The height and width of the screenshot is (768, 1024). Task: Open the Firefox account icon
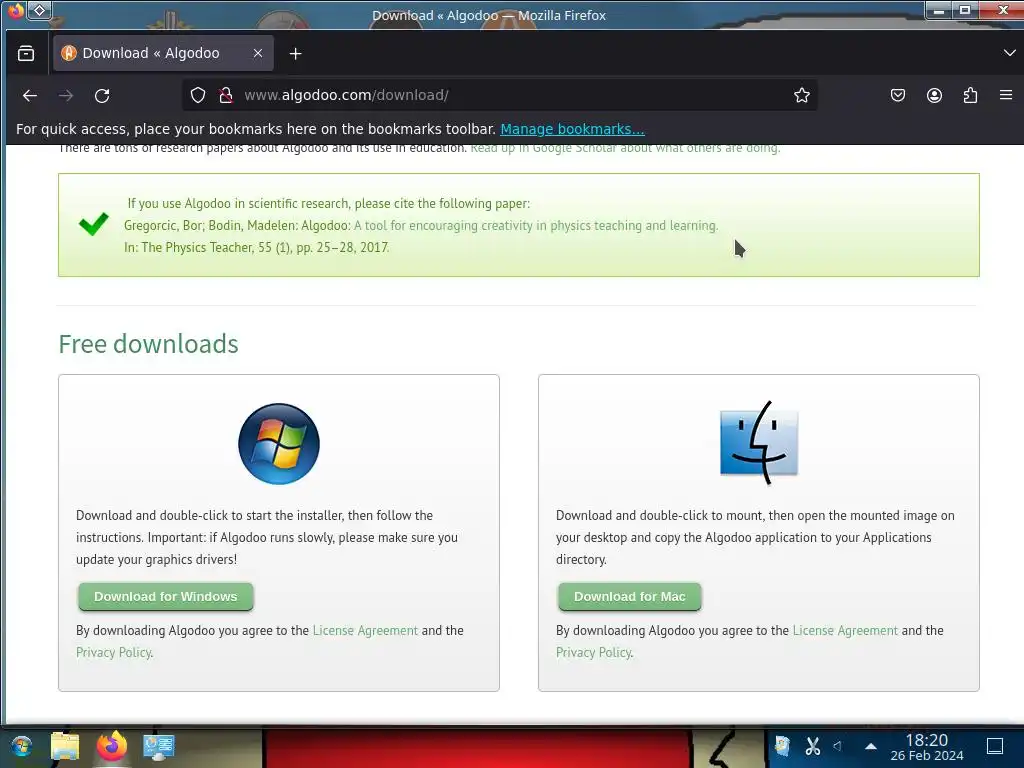point(935,95)
